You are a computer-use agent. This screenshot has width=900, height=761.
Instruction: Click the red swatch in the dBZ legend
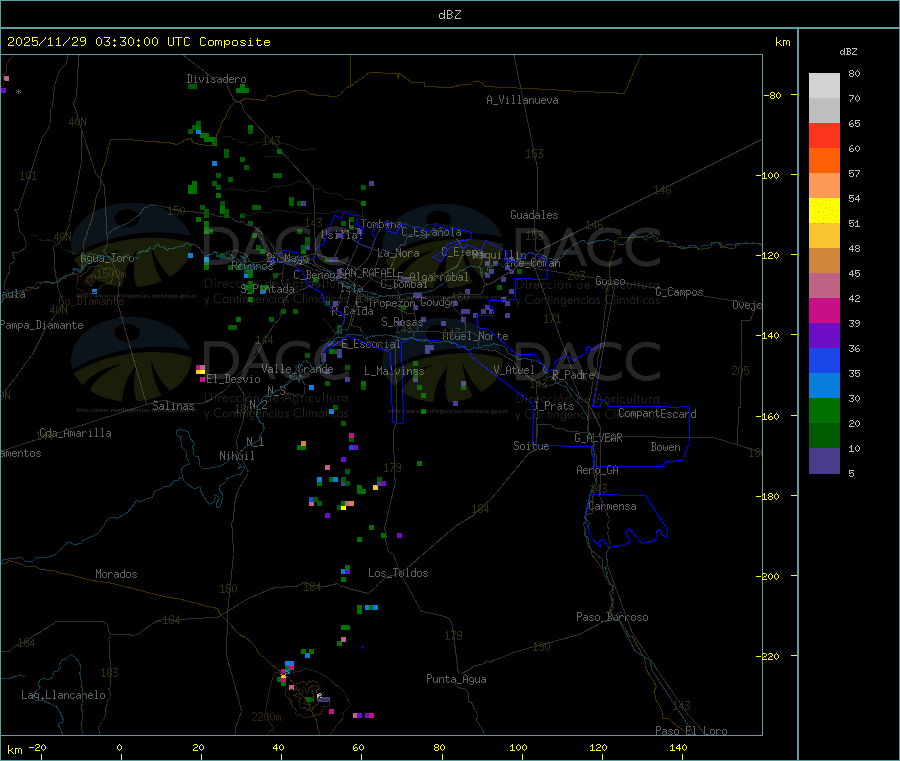tap(824, 135)
